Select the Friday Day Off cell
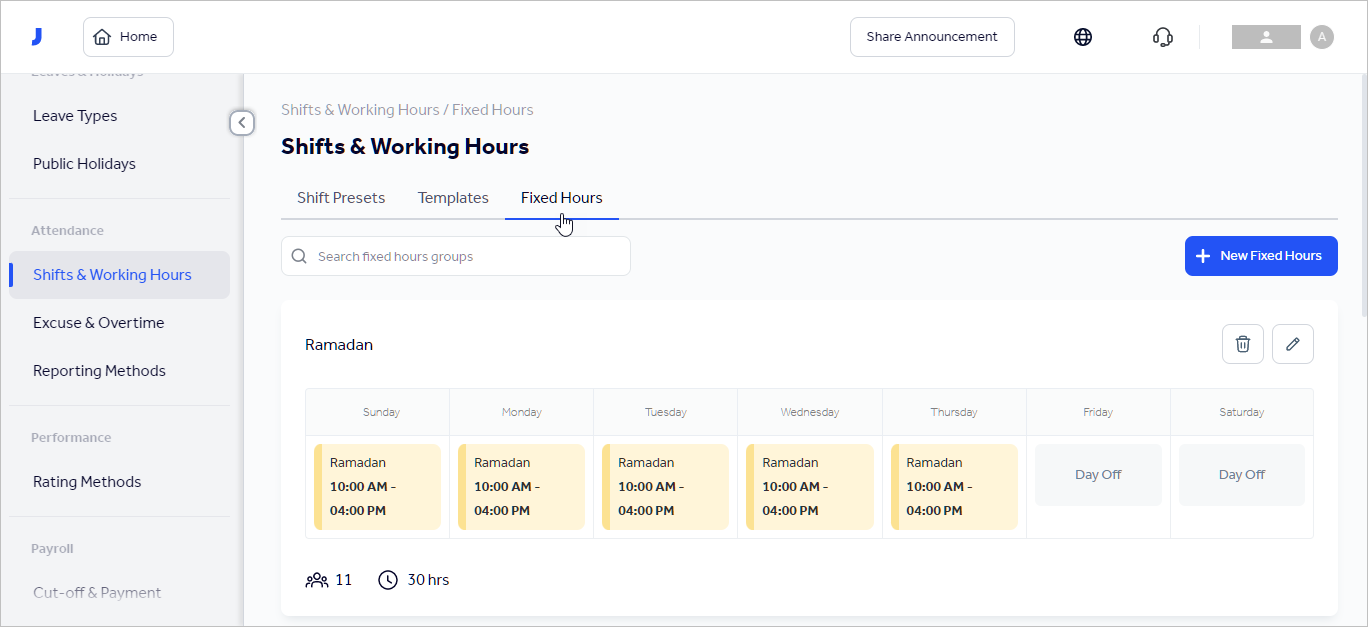Viewport: 1368px width, 627px height. [1097, 474]
